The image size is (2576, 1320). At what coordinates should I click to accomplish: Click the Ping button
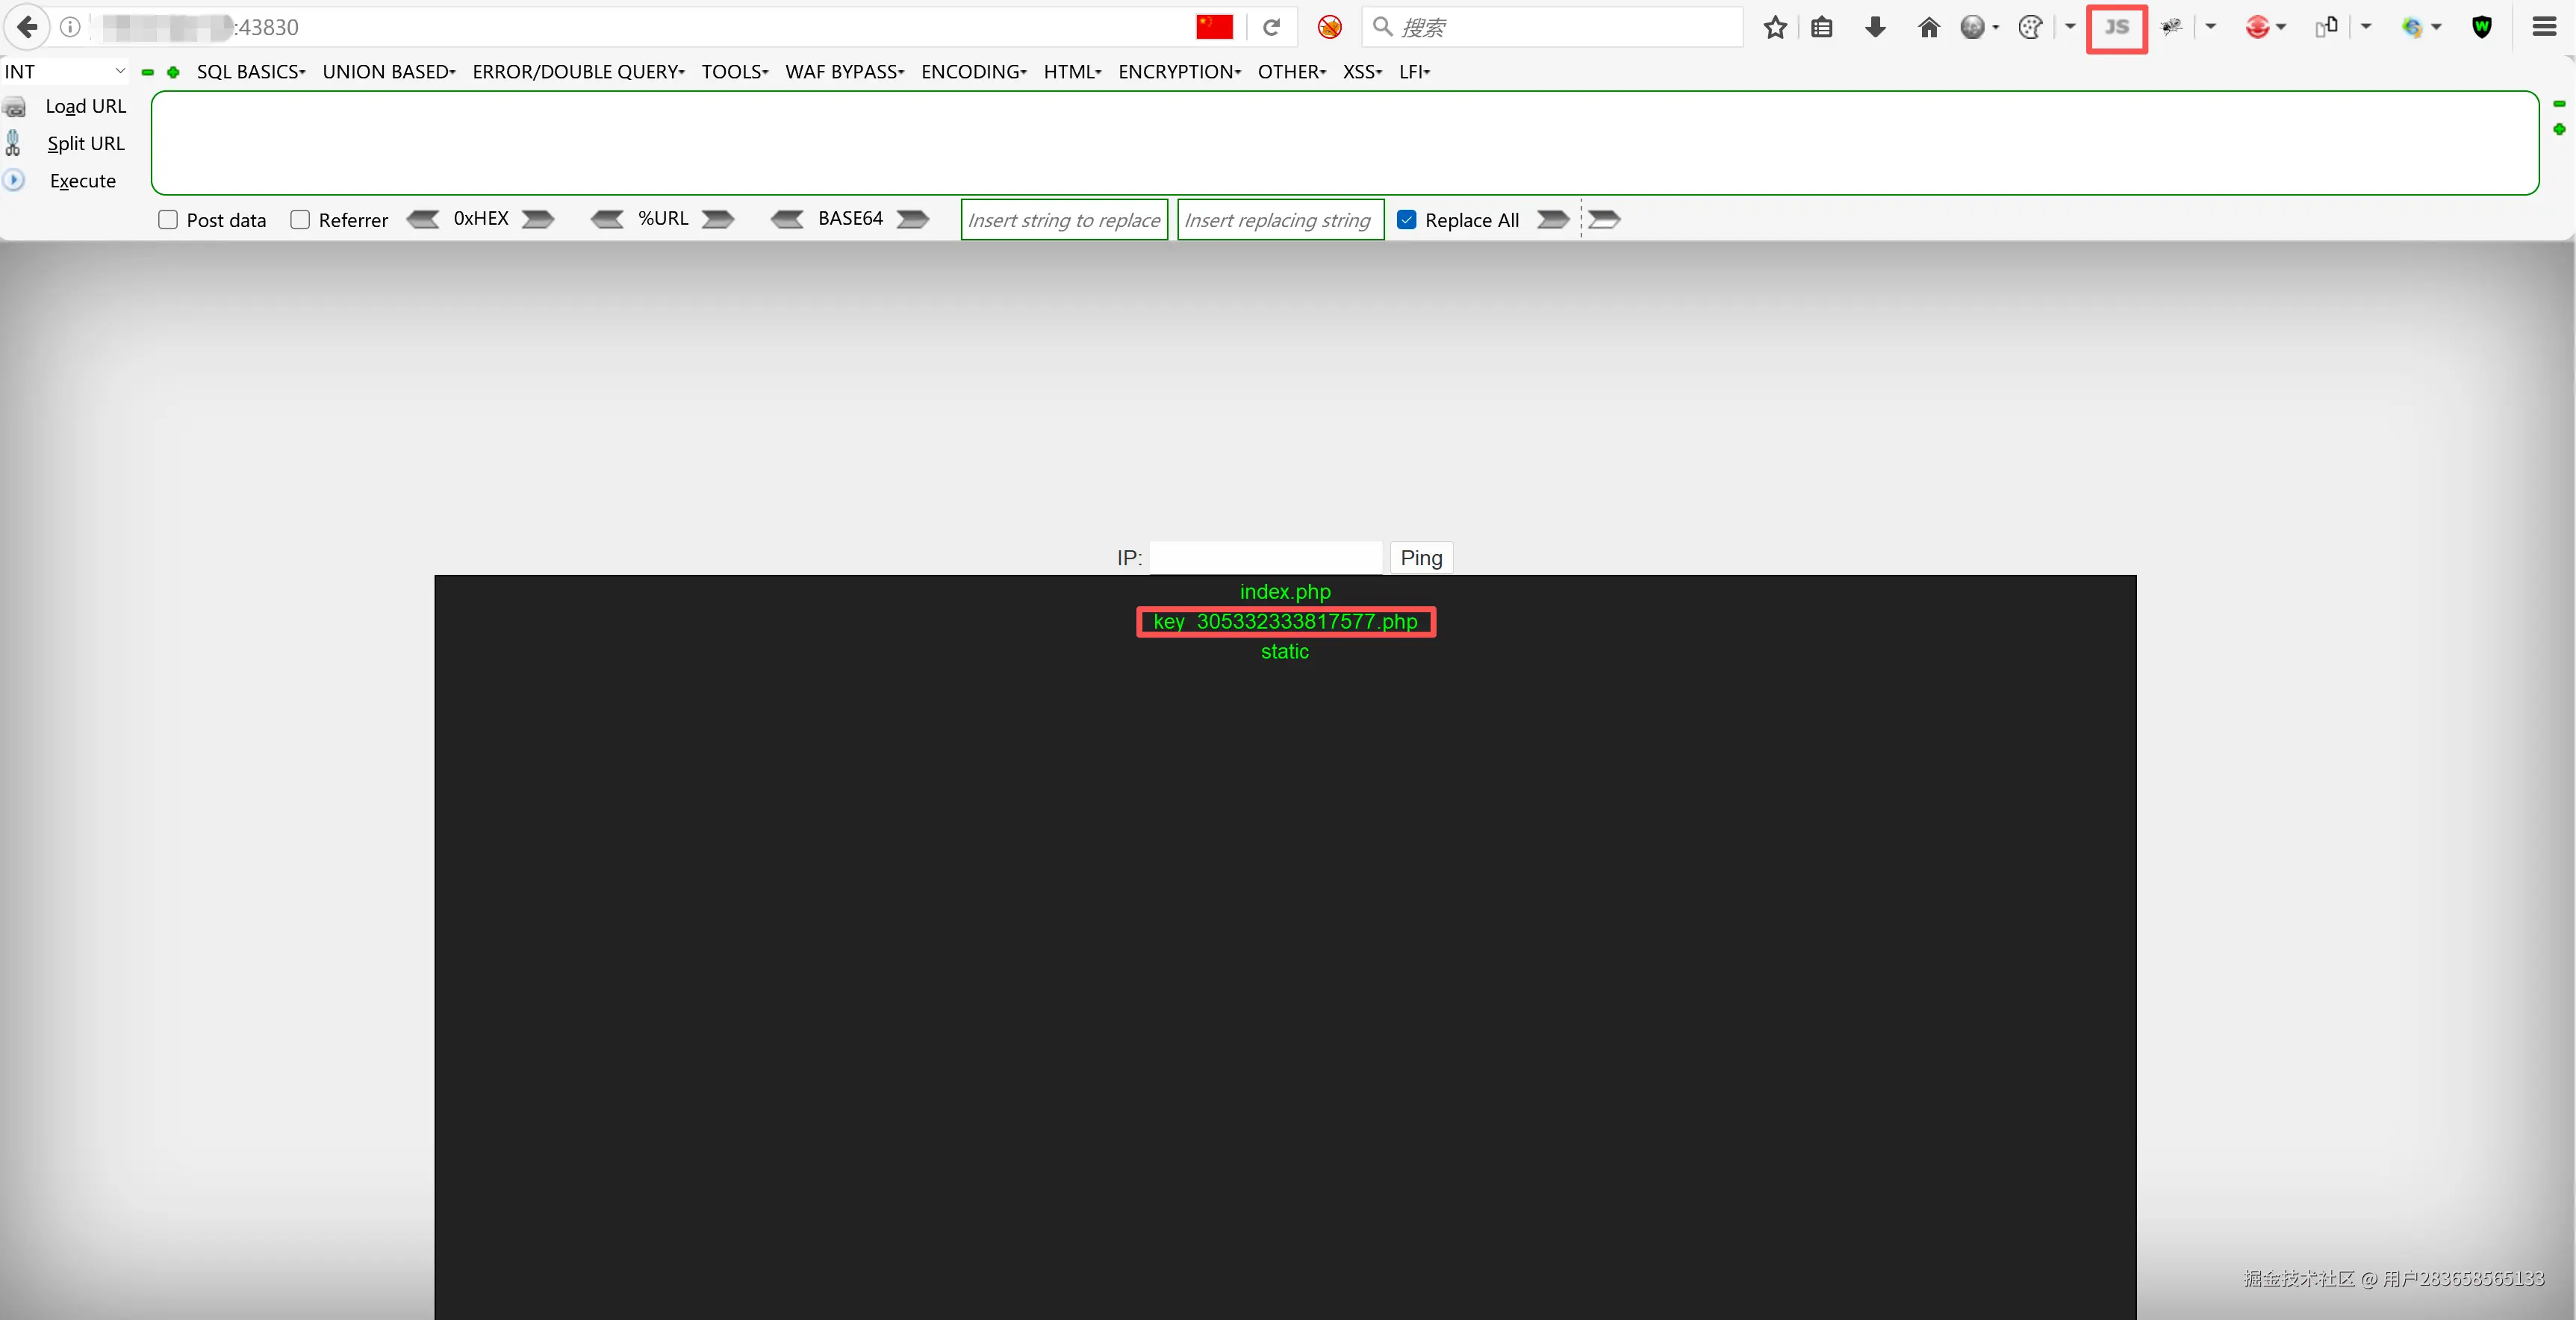coord(1420,557)
